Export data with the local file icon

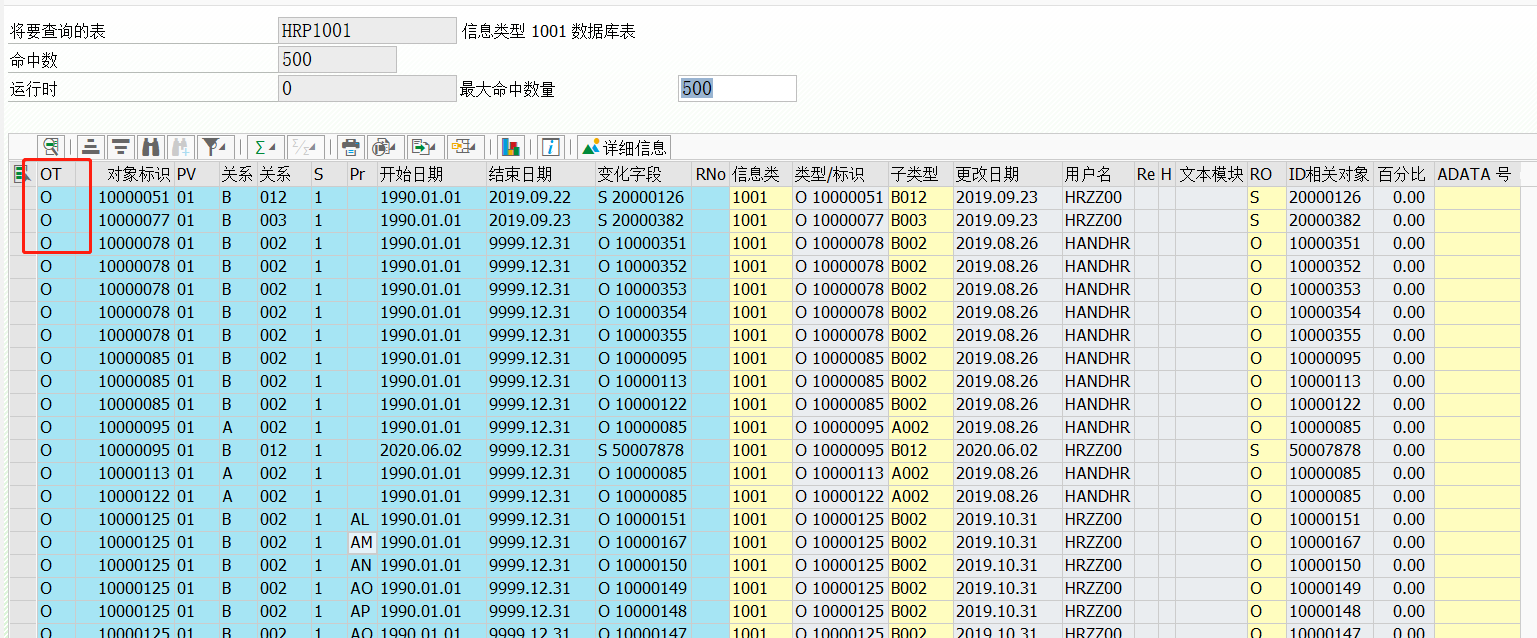point(418,147)
